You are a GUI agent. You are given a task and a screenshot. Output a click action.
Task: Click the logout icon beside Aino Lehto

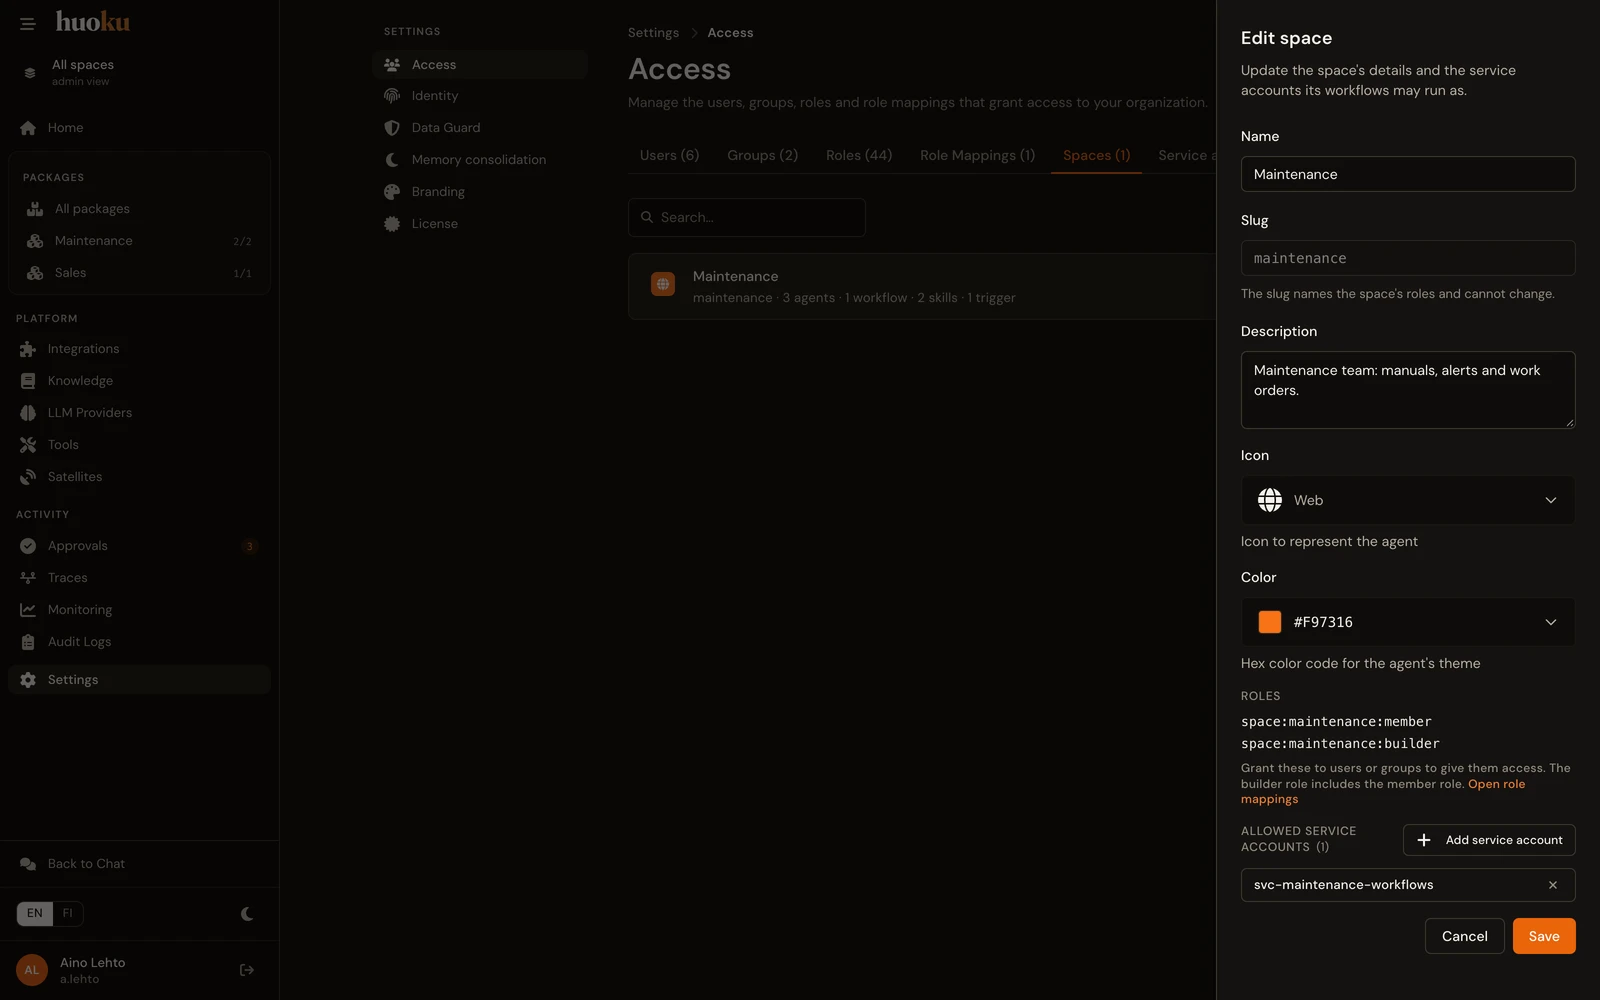247,970
